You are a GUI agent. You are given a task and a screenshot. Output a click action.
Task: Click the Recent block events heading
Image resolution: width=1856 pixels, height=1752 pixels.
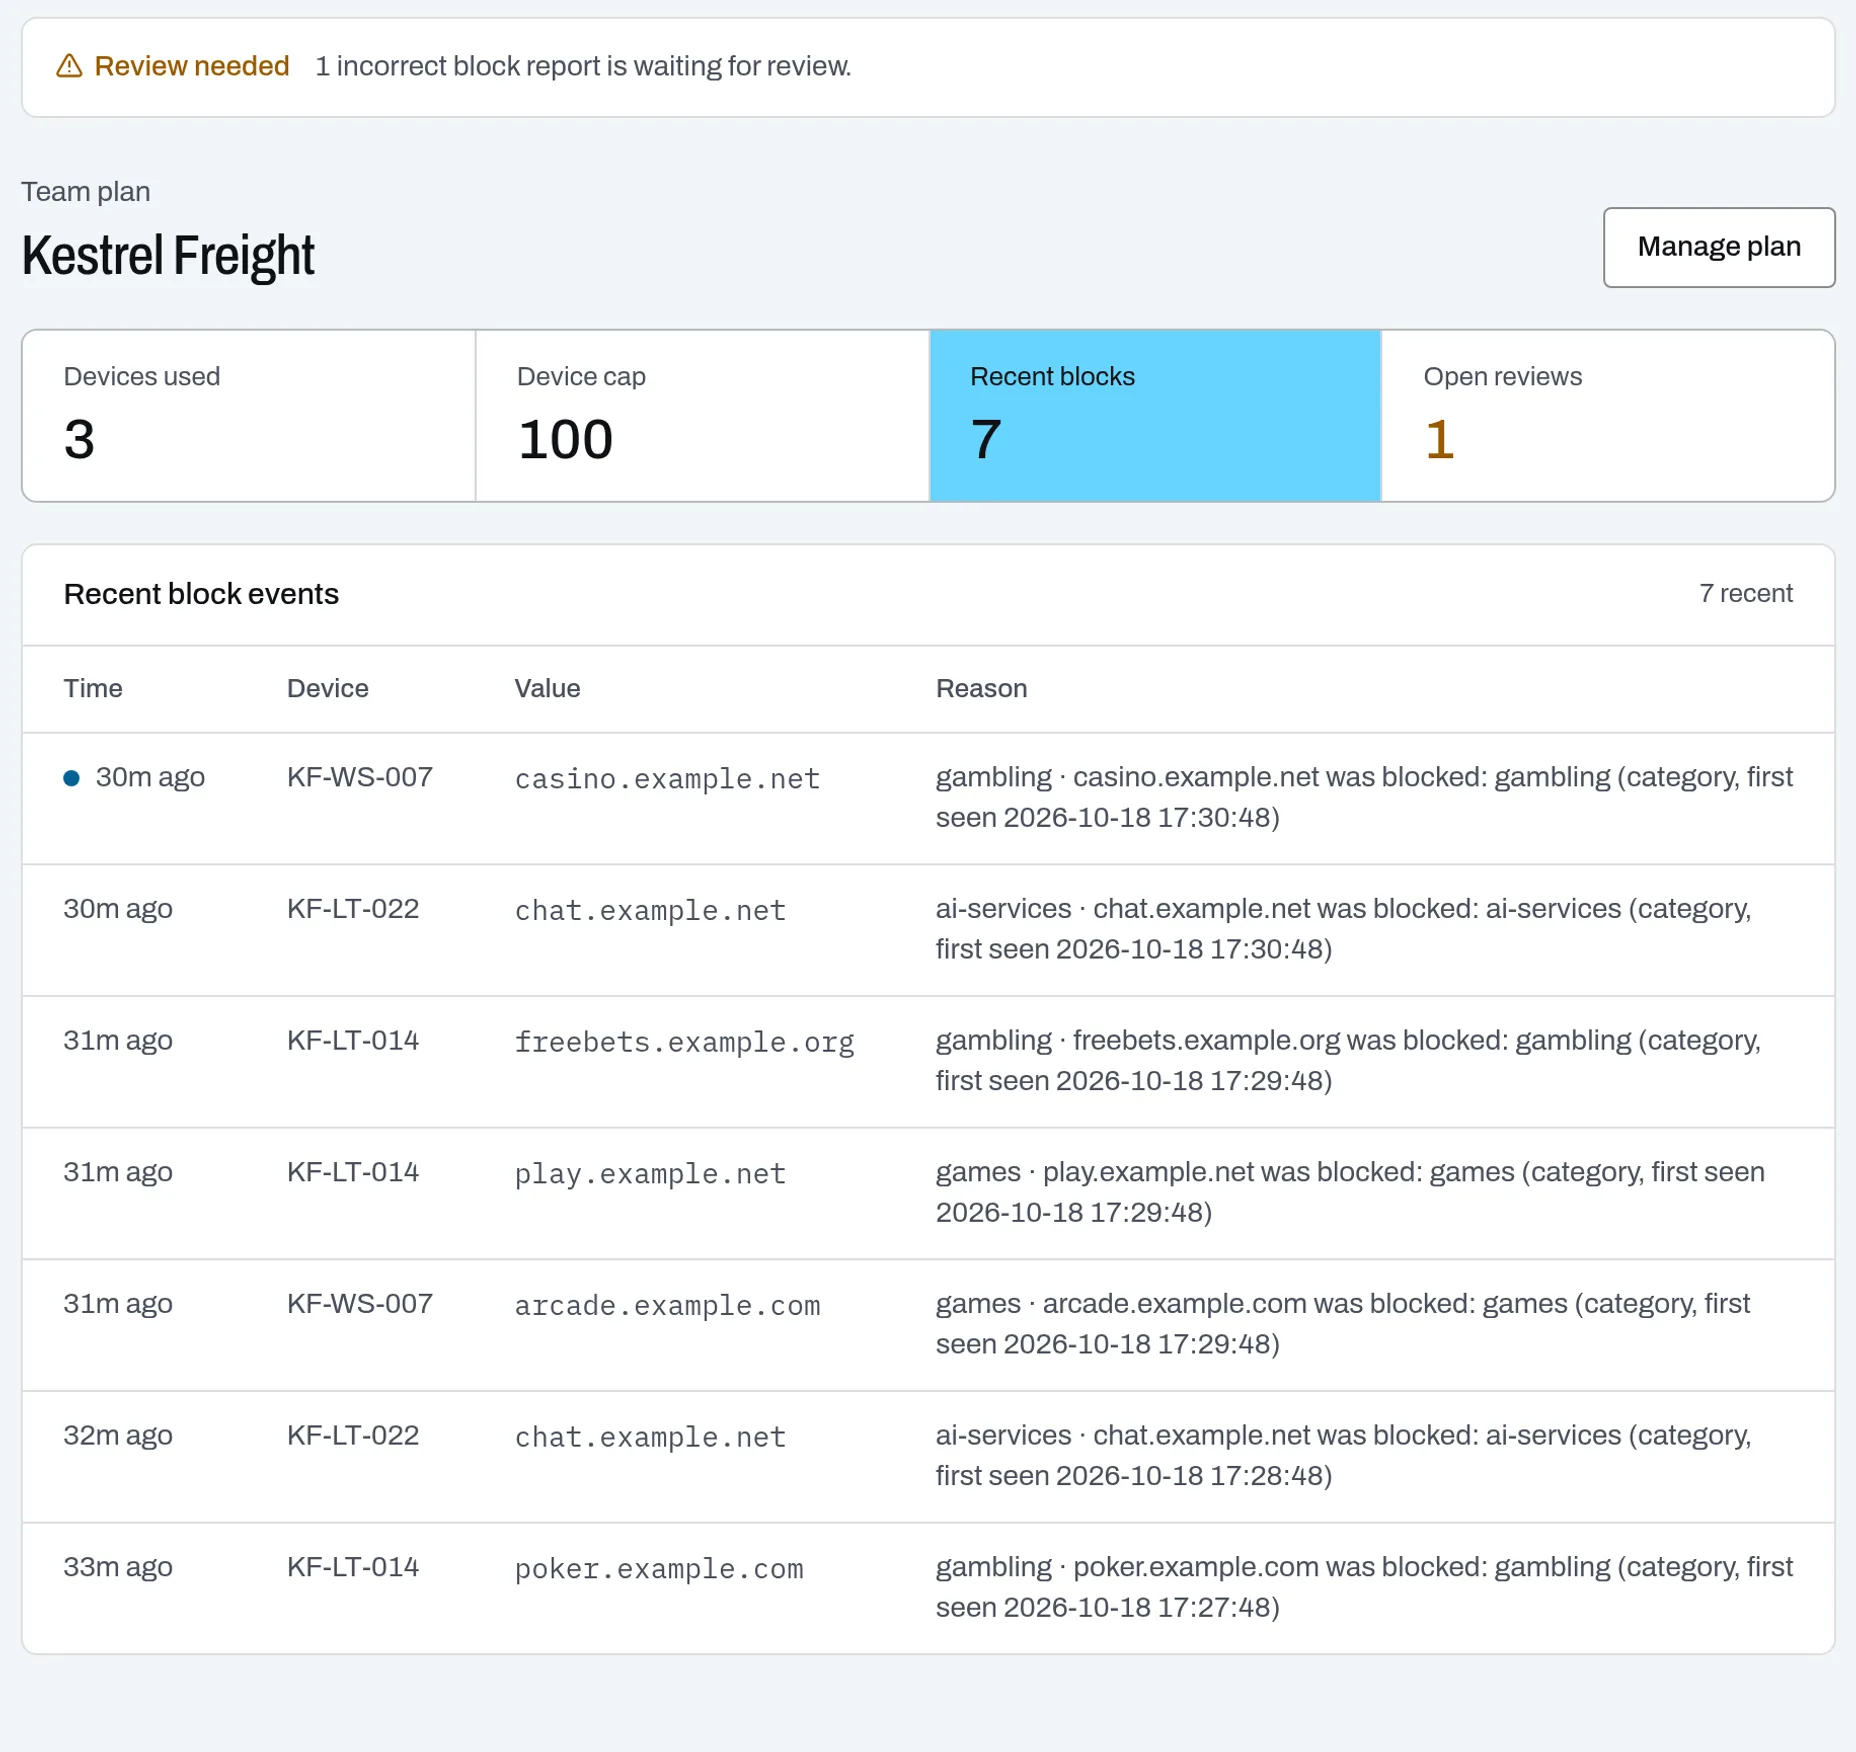[x=201, y=594]
